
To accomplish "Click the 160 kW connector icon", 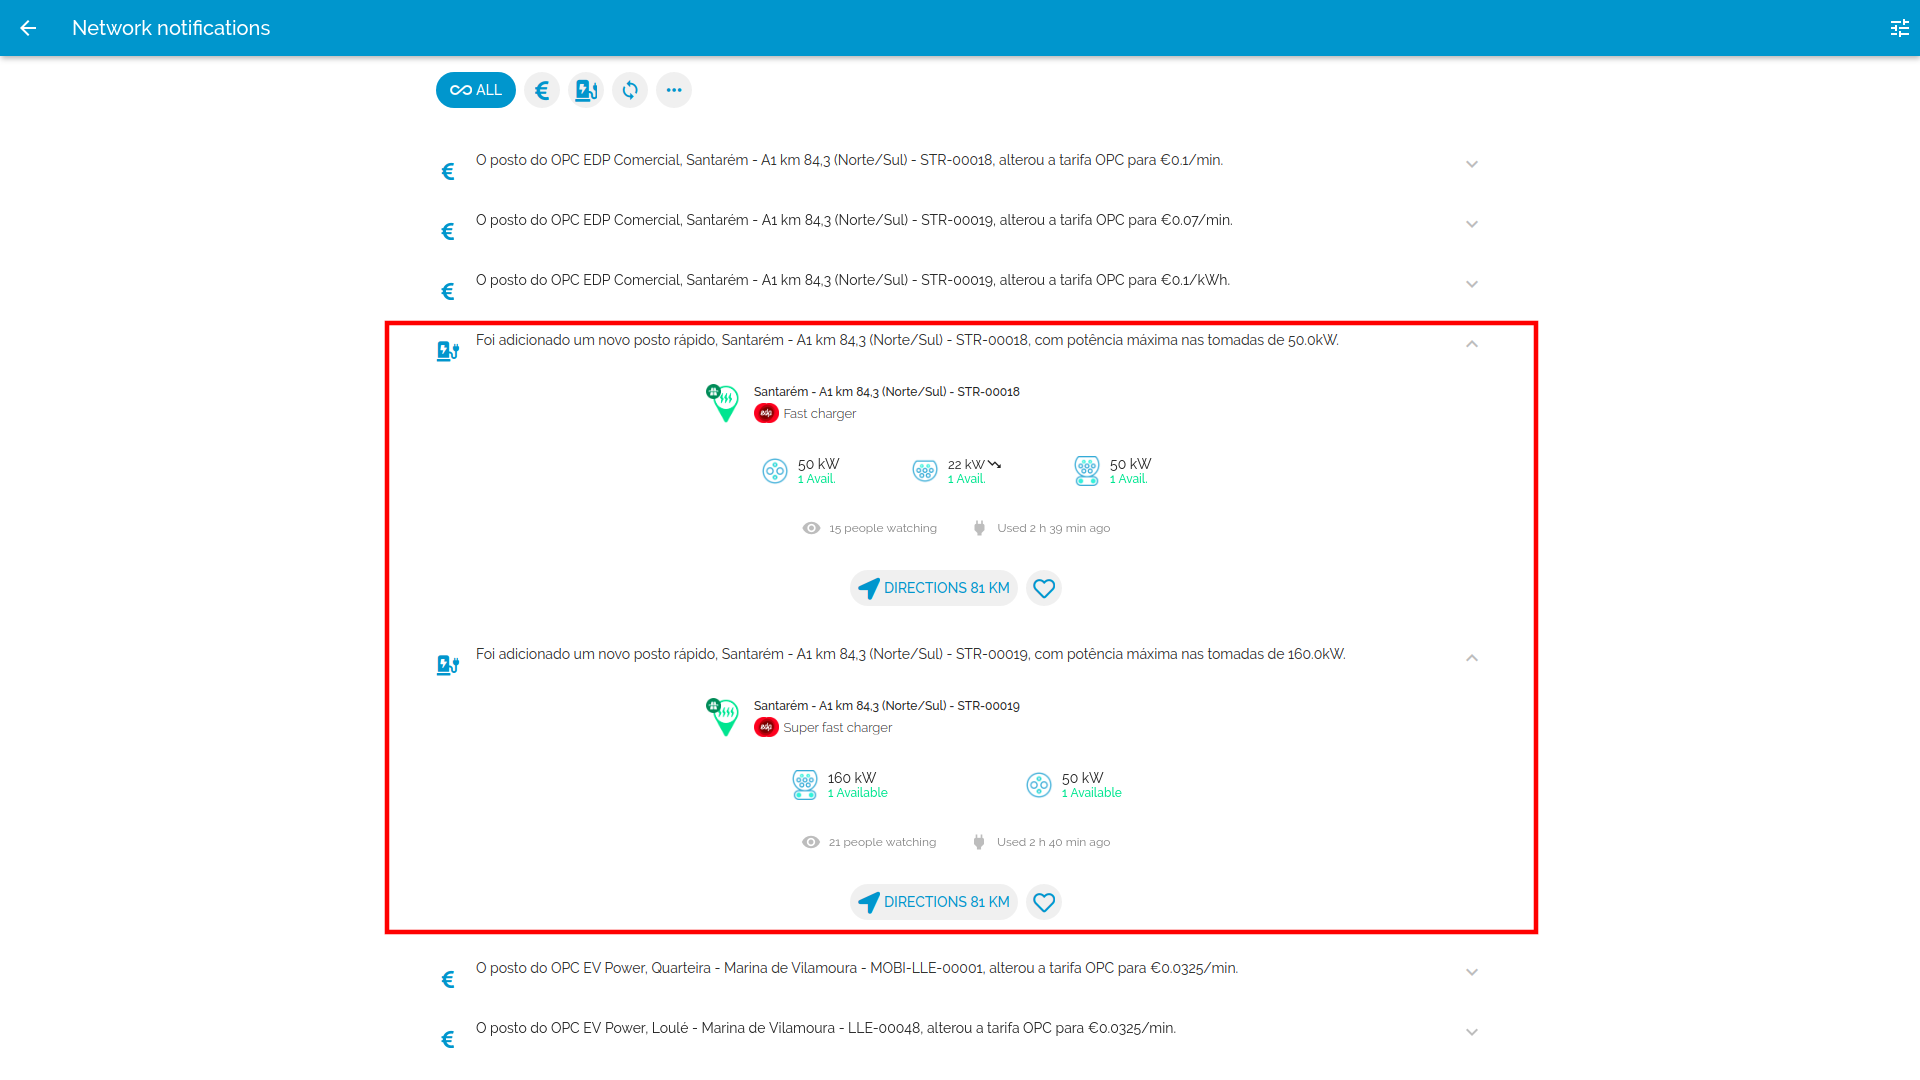I will pyautogui.click(x=805, y=785).
